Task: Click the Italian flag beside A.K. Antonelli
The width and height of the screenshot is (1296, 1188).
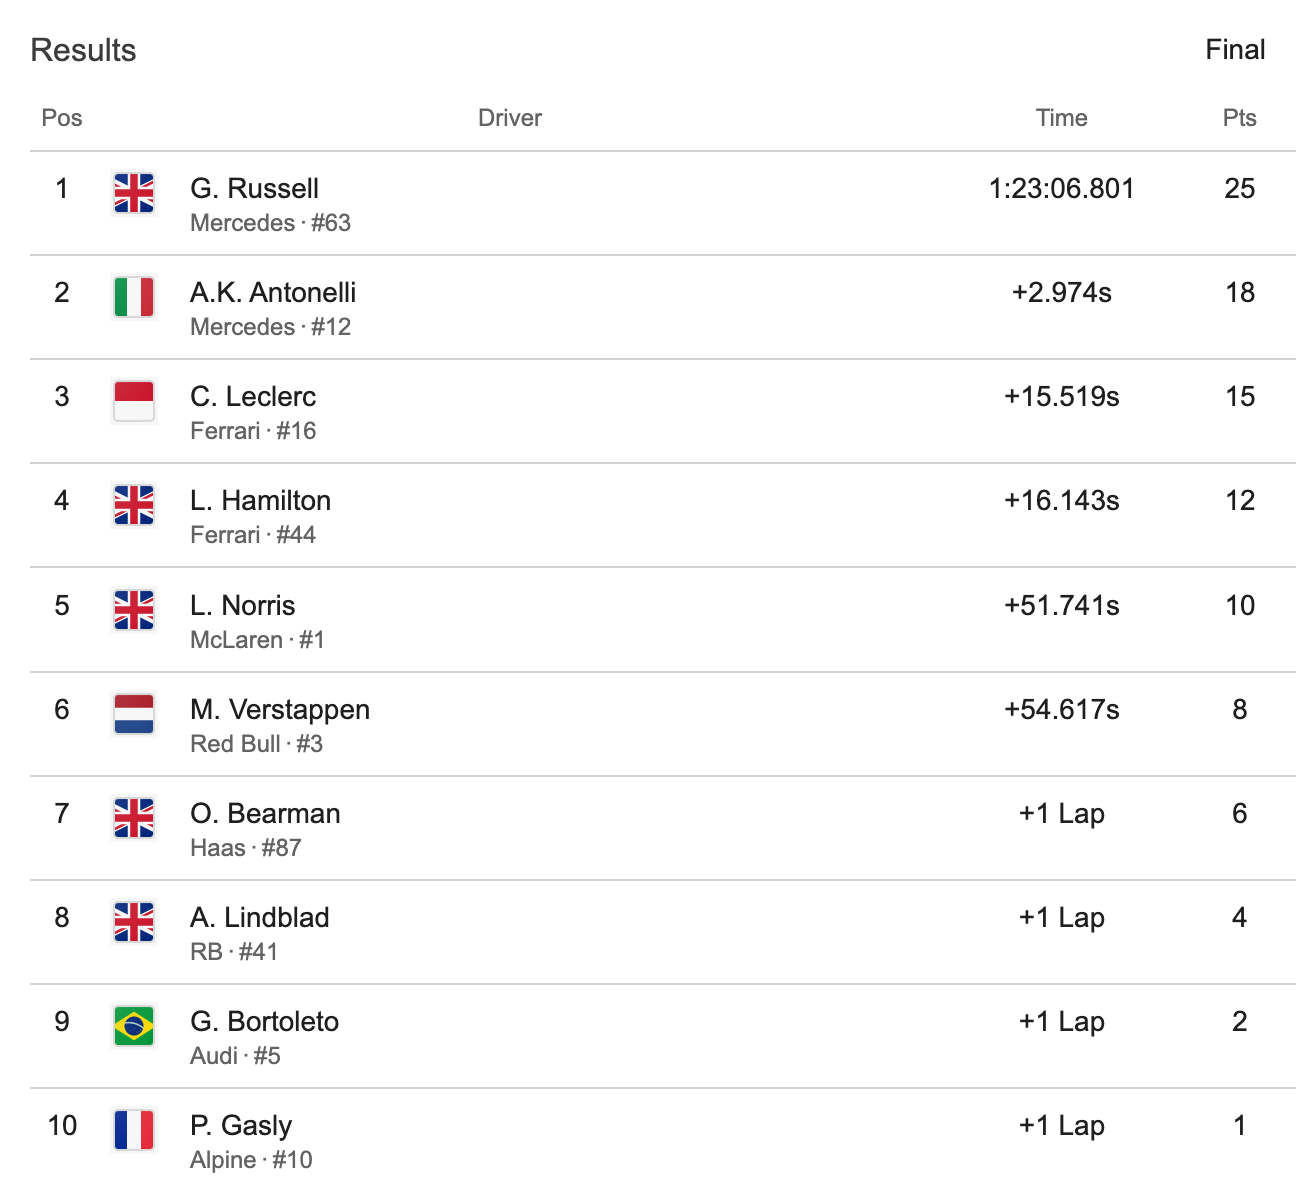Action: tap(134, 297)
